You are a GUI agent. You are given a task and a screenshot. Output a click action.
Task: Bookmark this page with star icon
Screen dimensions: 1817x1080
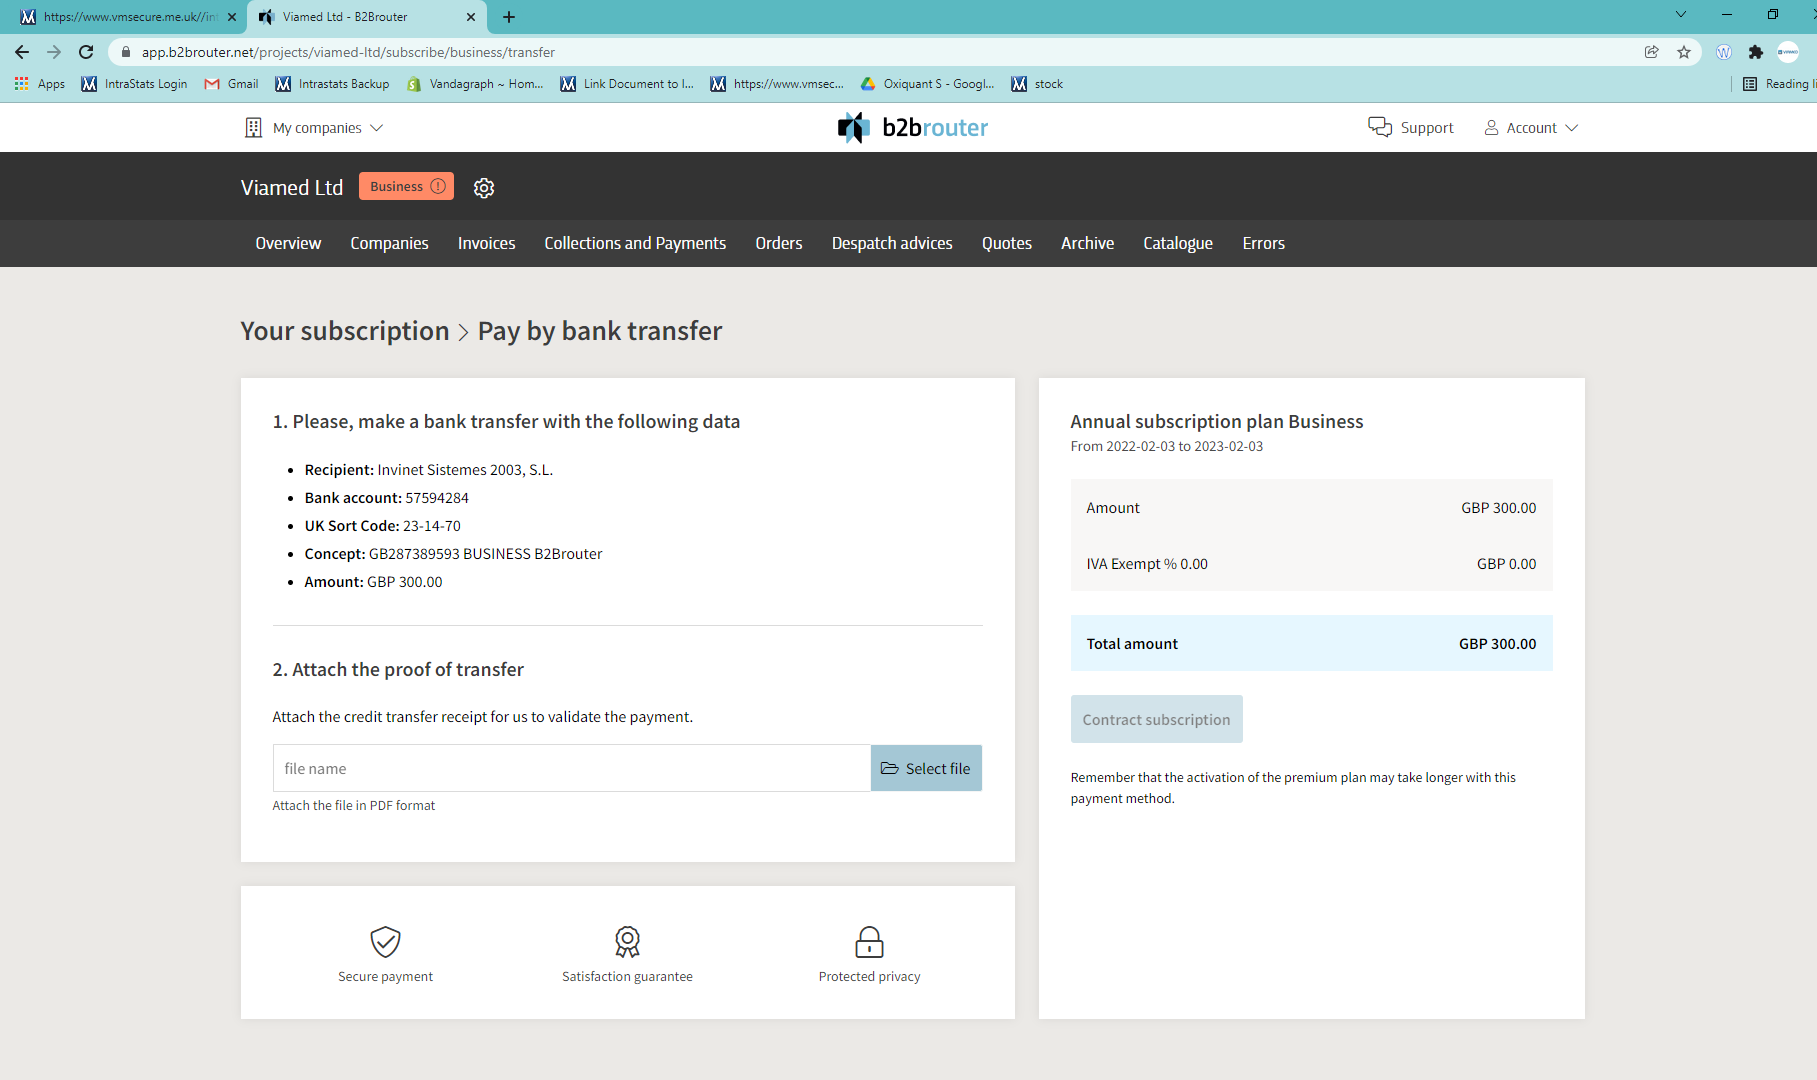pyautogui.click(x=1684, y=52)
